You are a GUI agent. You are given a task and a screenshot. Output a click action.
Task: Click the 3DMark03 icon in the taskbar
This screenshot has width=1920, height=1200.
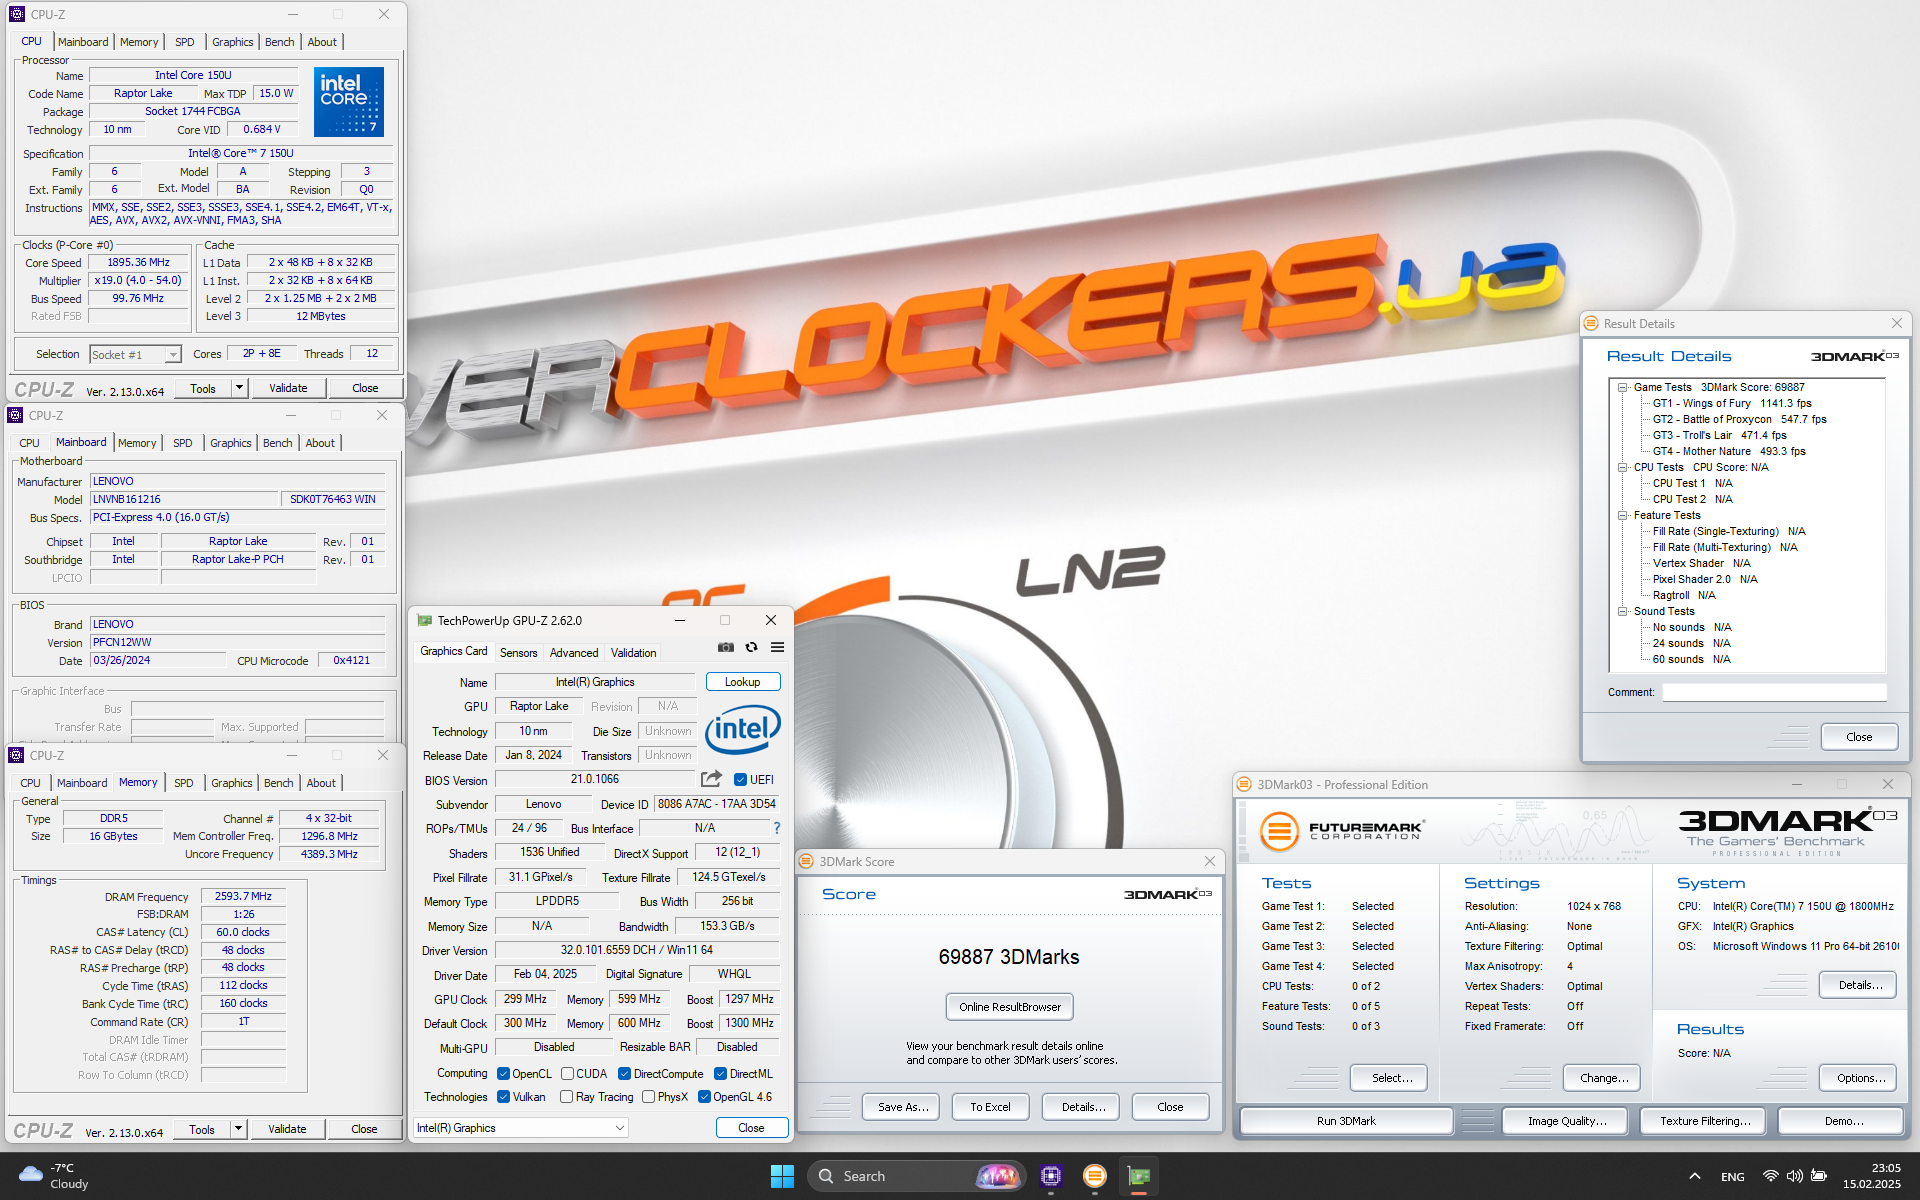pos(1095,1176)
